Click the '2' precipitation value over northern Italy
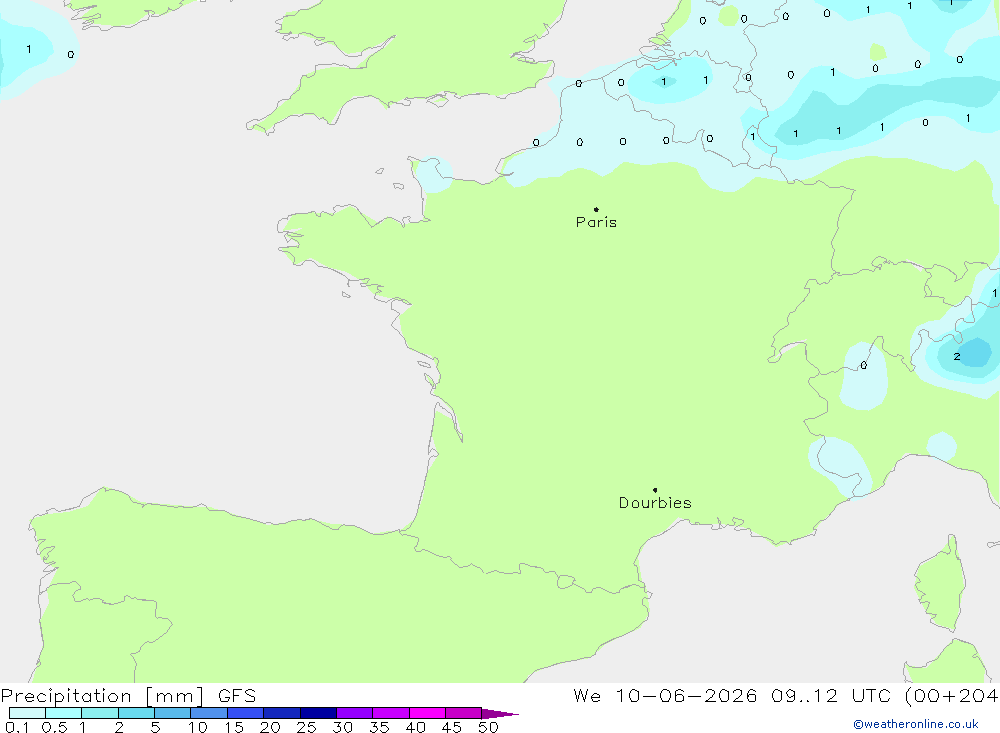Screen dimensions: 1000x733 point(957,357)
